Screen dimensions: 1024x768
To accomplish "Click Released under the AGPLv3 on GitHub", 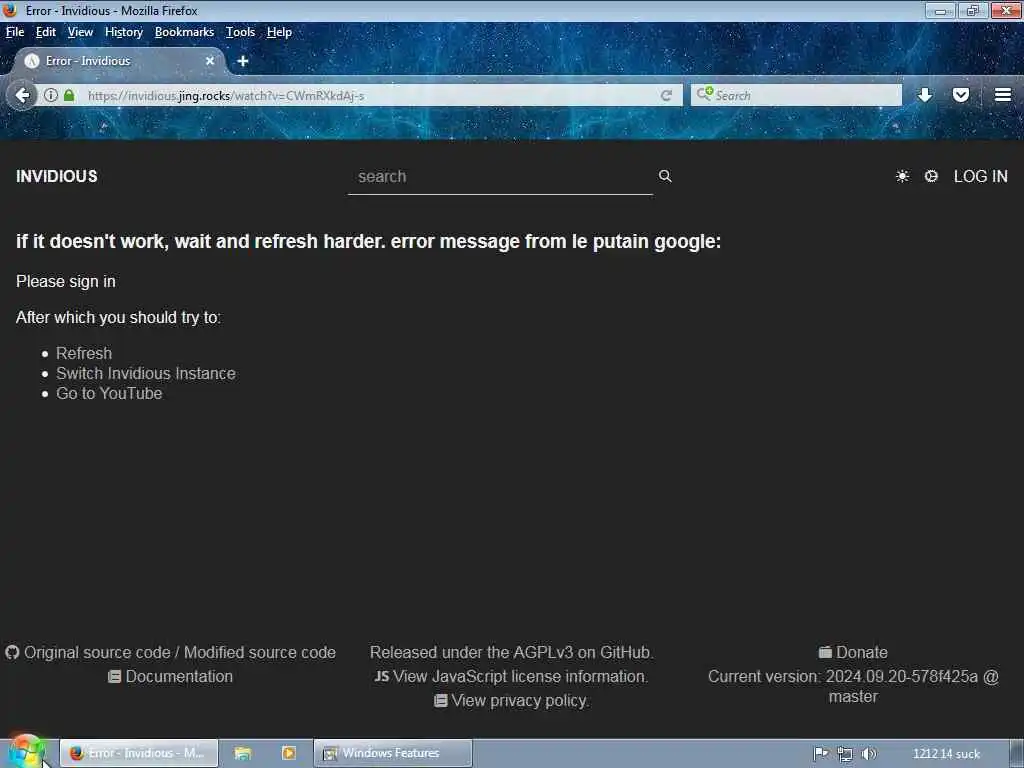I will click(511, 652).
